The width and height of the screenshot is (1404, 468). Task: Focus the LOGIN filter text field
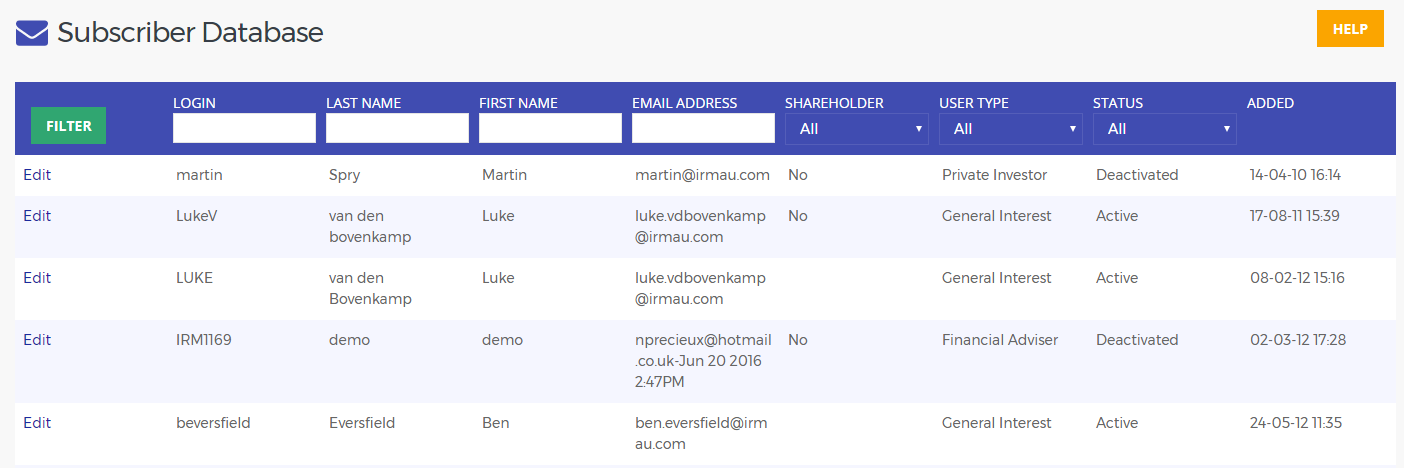pyautogui.click(x=244, y=128)
